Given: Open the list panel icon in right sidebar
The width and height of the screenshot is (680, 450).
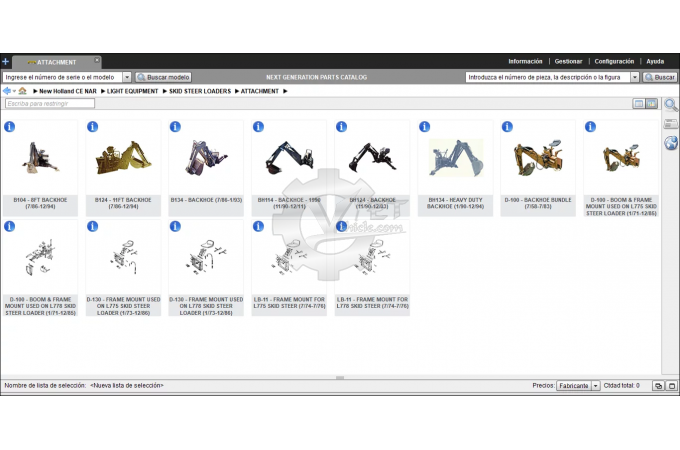Looking at the screenshot, I should (670, 124).
